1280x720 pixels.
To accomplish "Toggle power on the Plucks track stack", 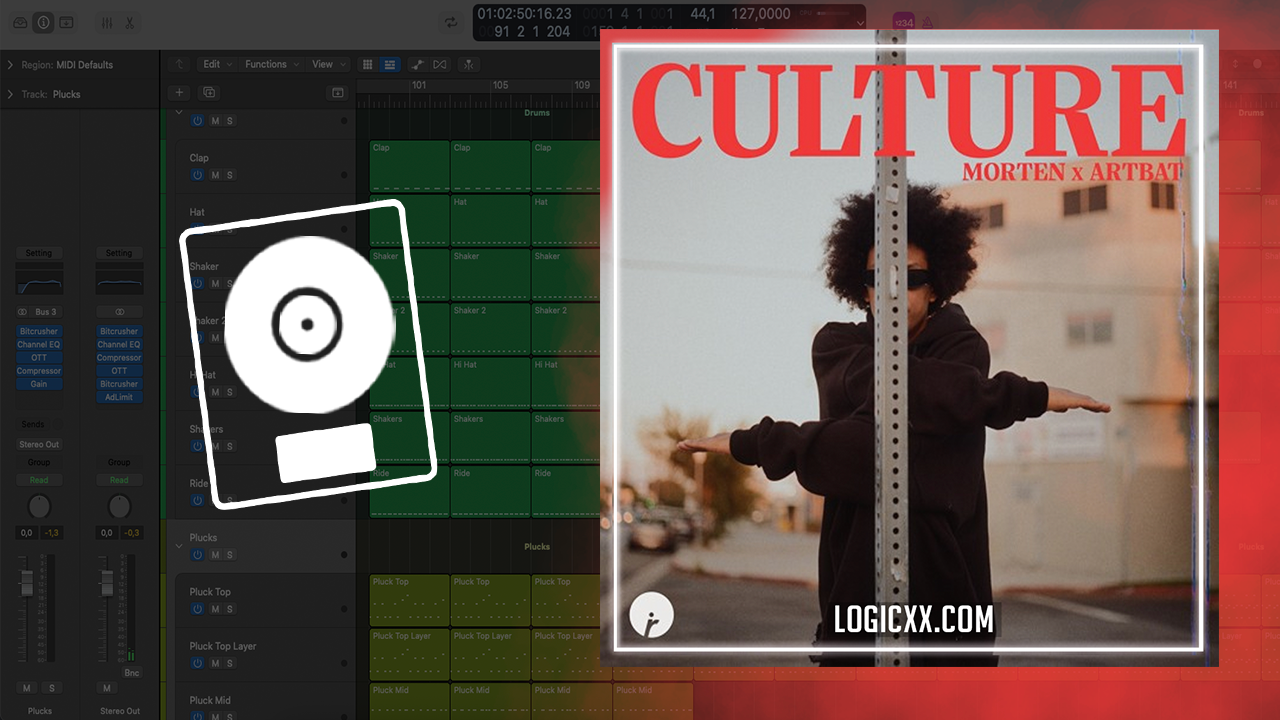I will pos(198,555).
